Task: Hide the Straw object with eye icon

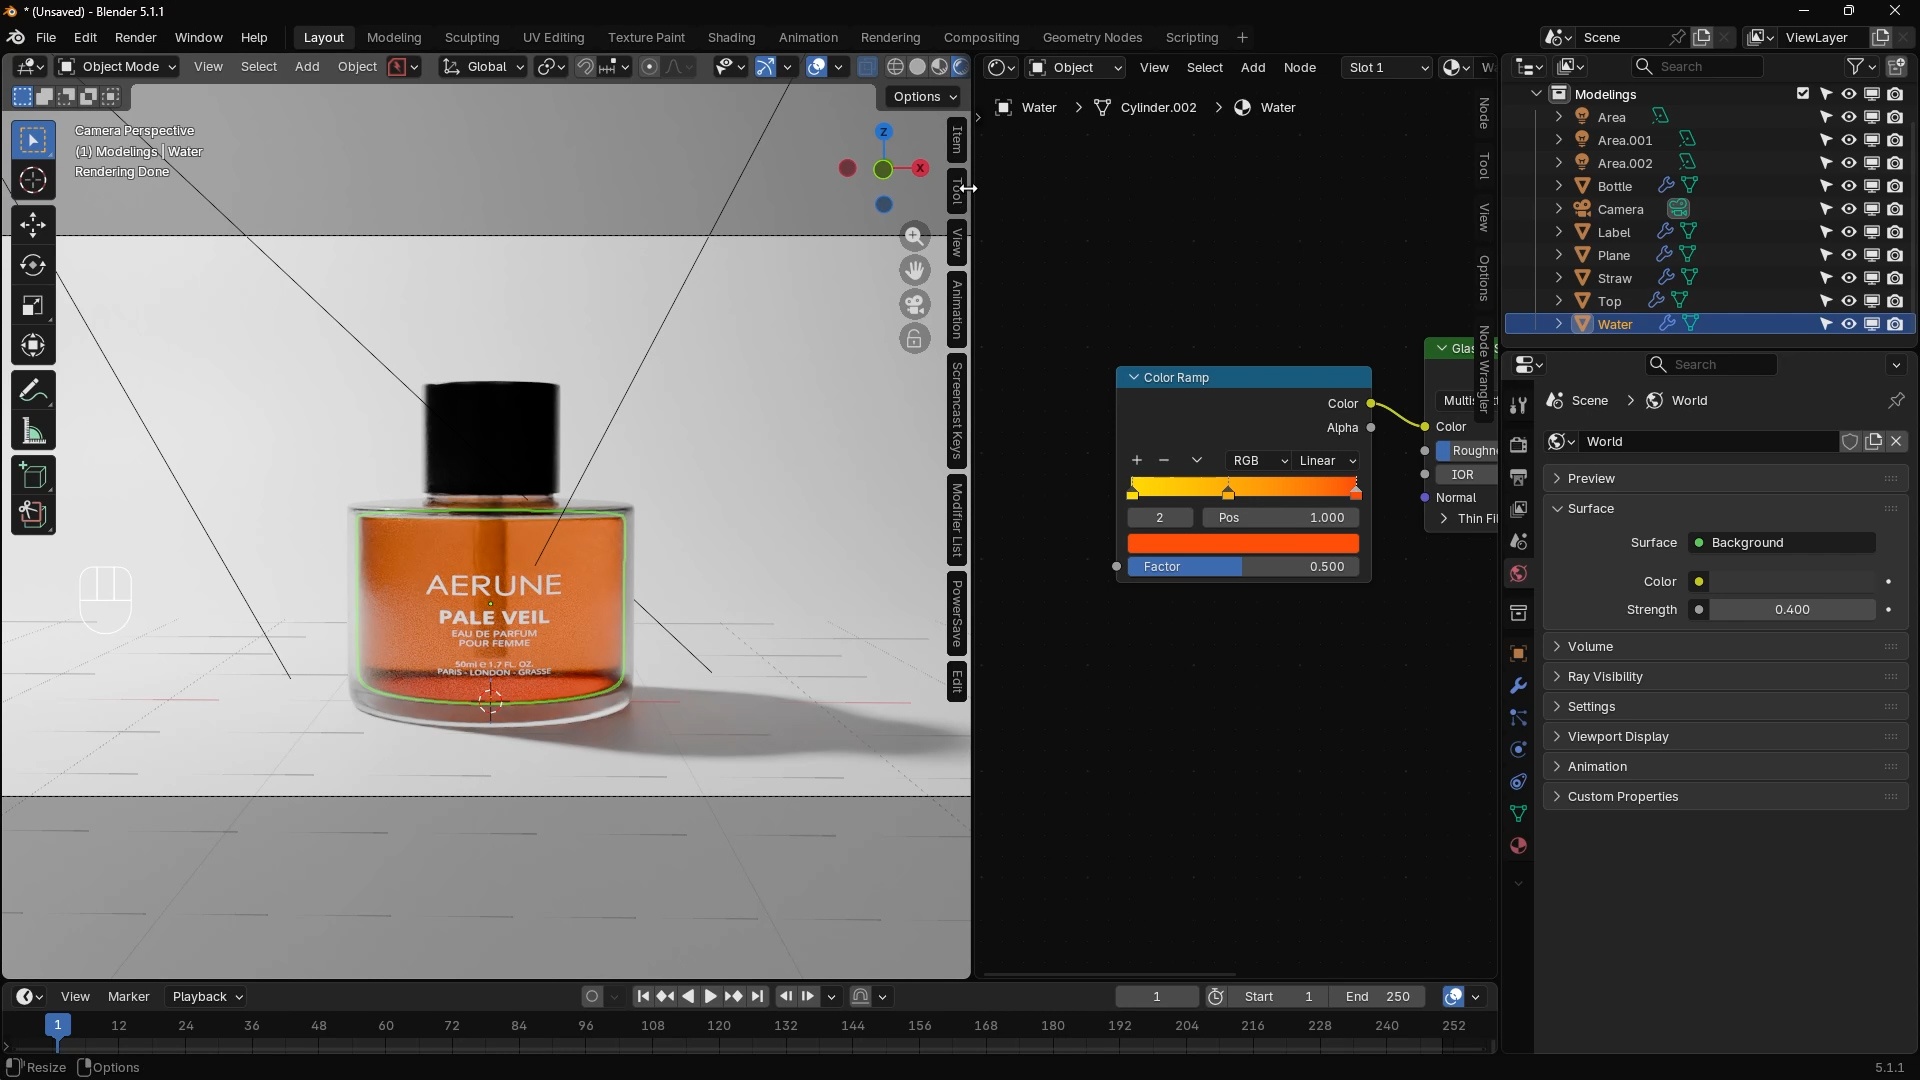Action: pyautogui.click(x=1848, y=278)
